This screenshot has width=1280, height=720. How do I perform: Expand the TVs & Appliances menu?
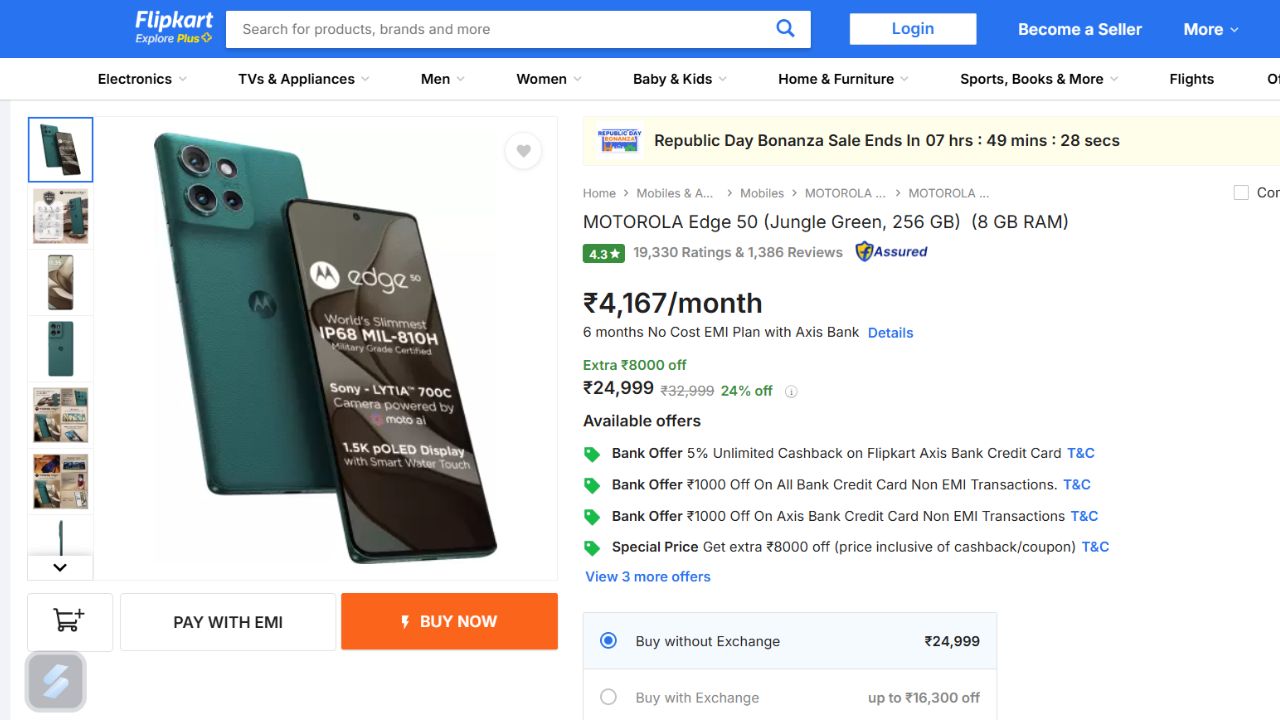pos(304,79)
